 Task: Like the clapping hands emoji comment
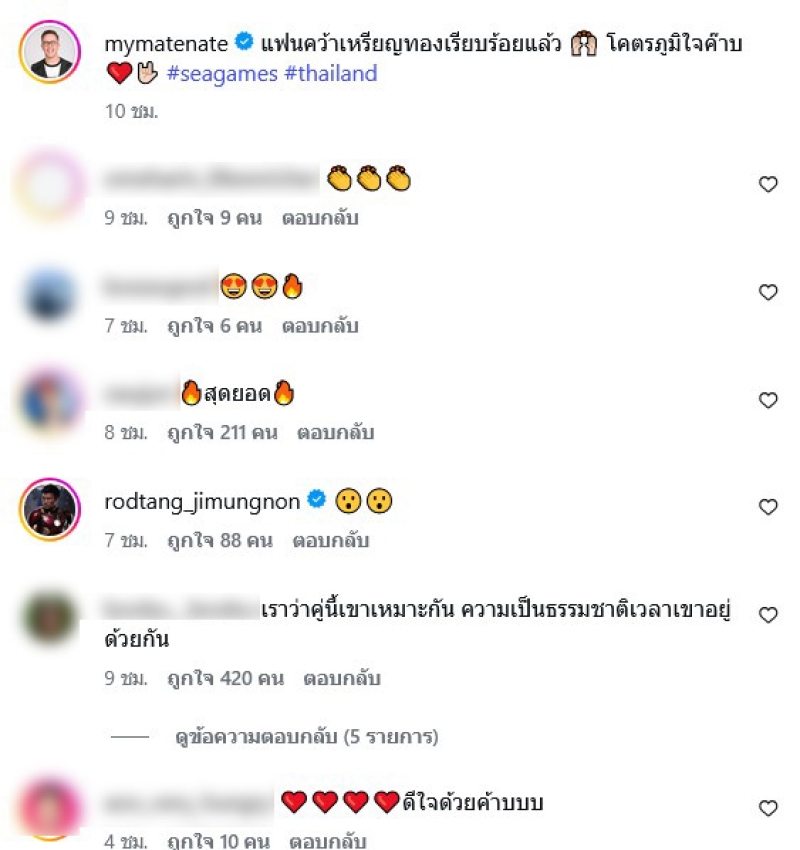767,184
